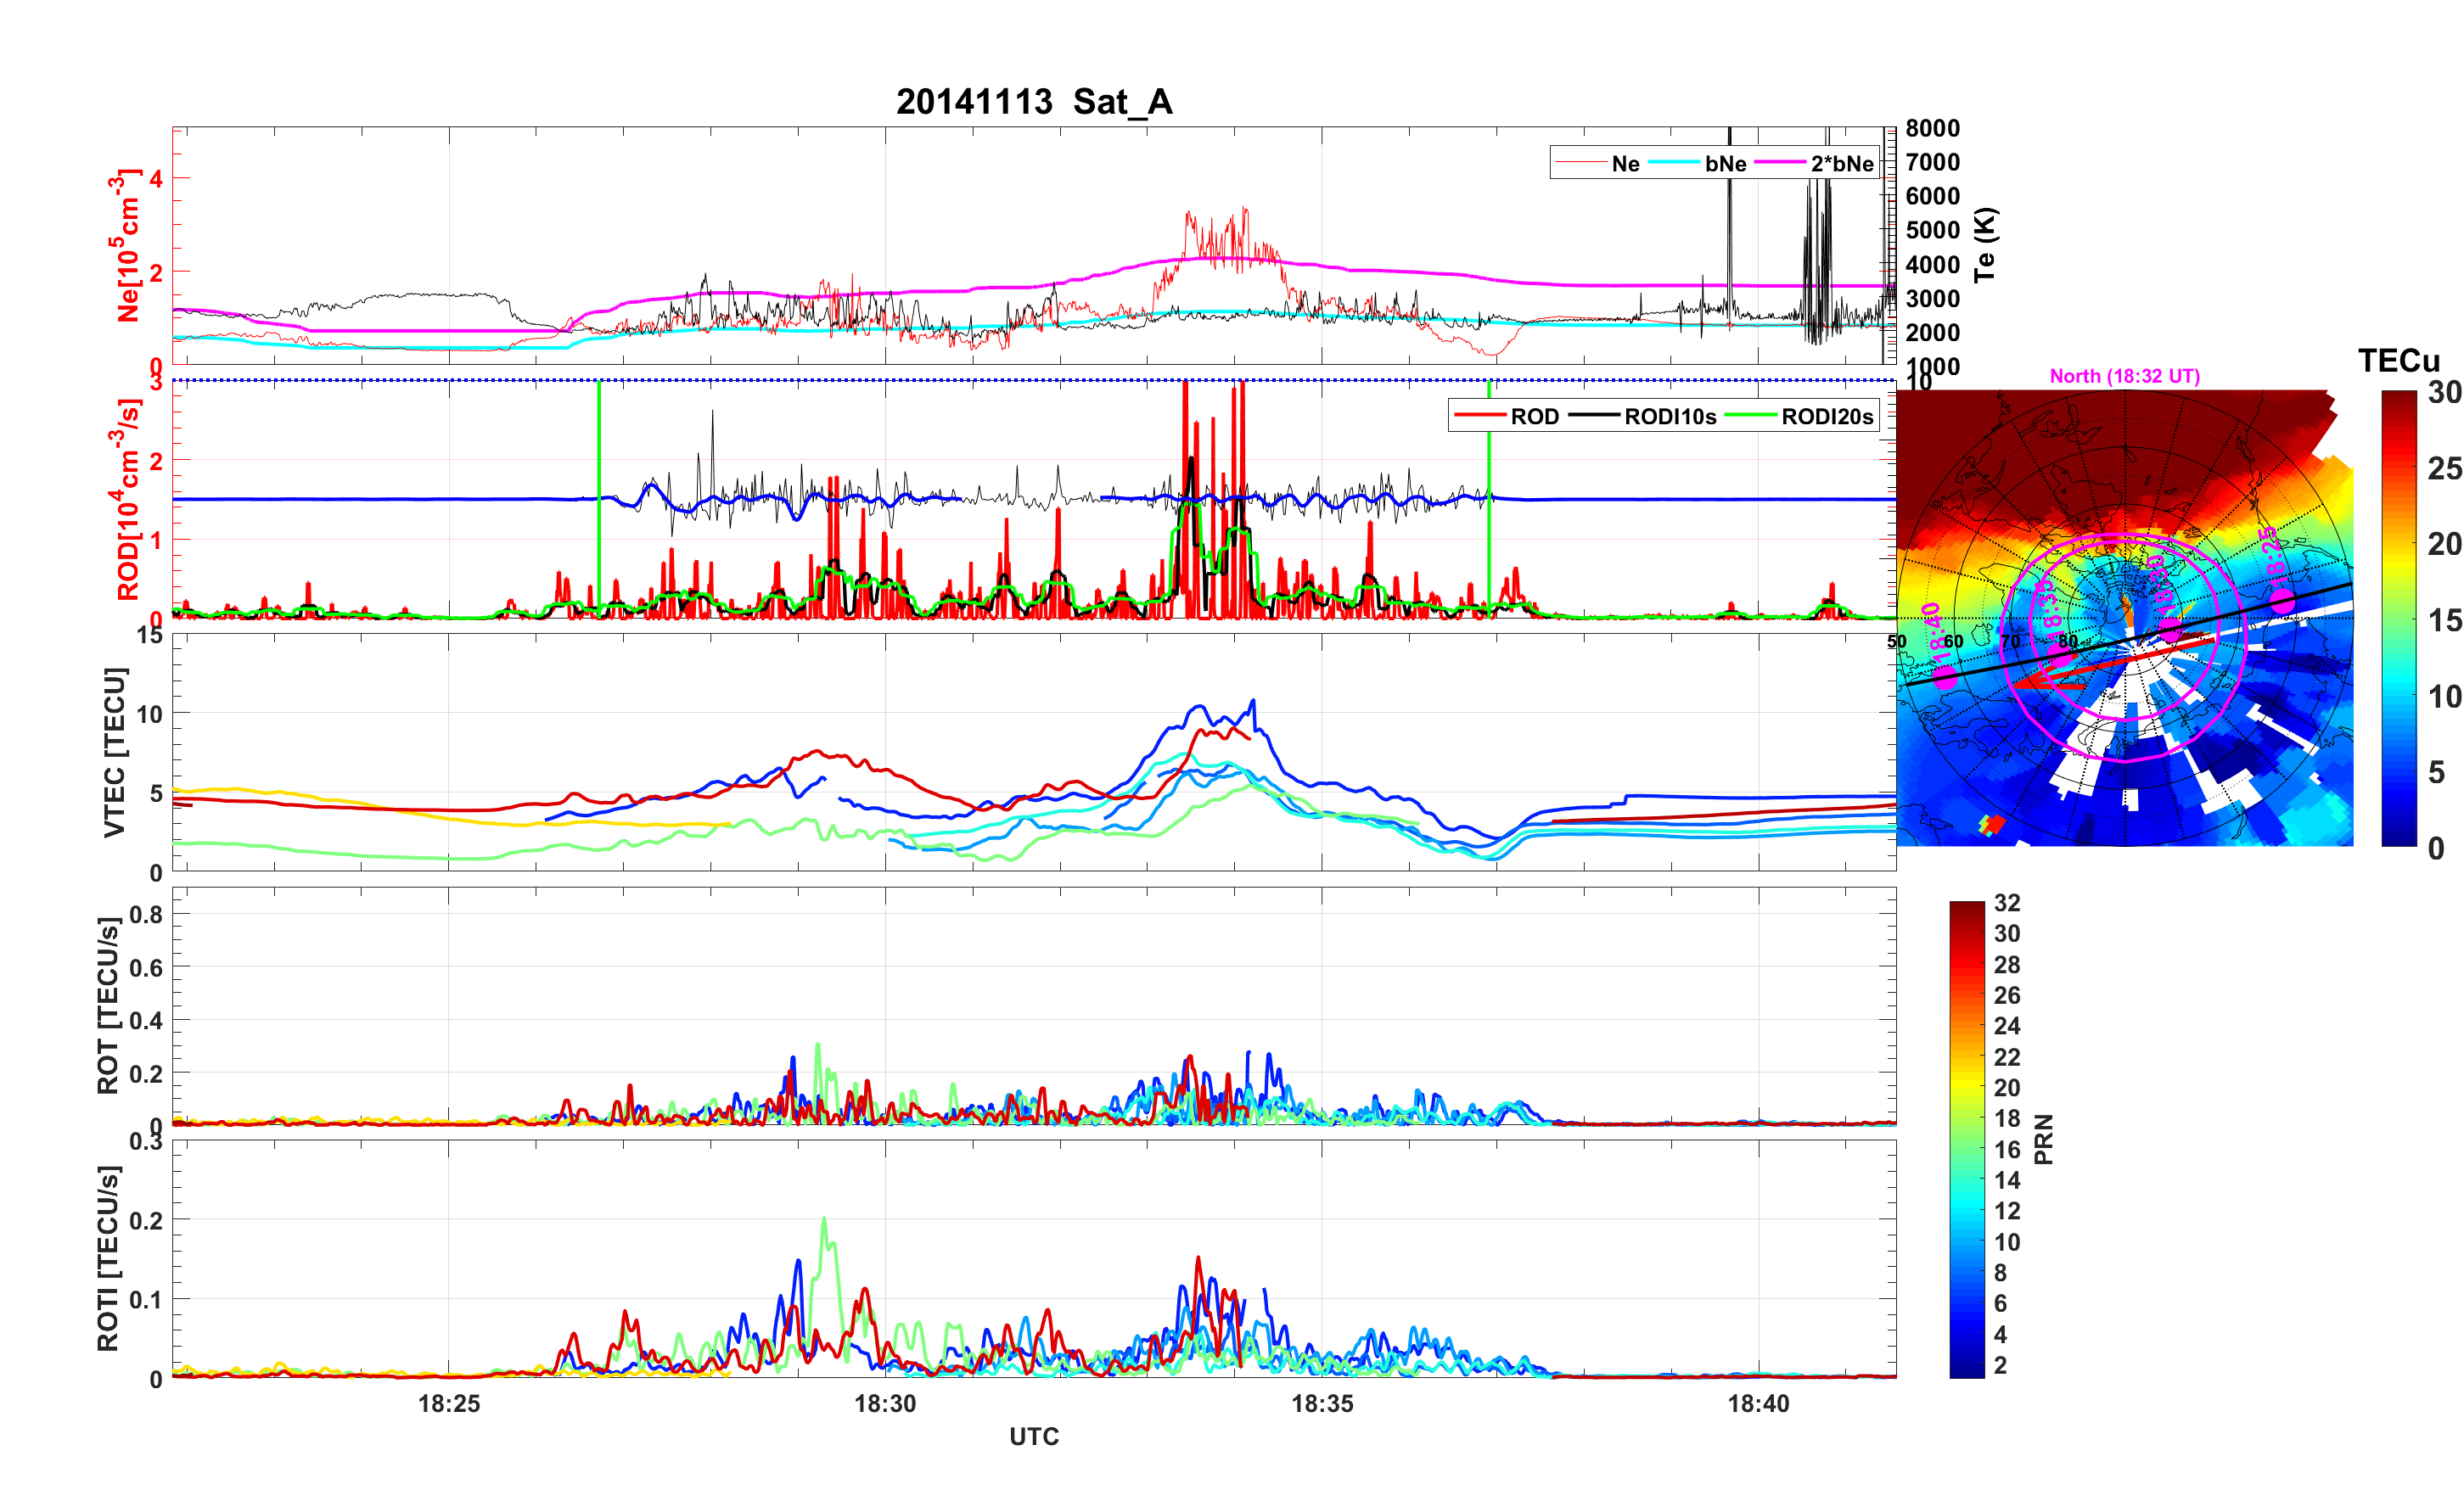Click the magenta 18:25 orbit marker dot

pos(2282,601)
